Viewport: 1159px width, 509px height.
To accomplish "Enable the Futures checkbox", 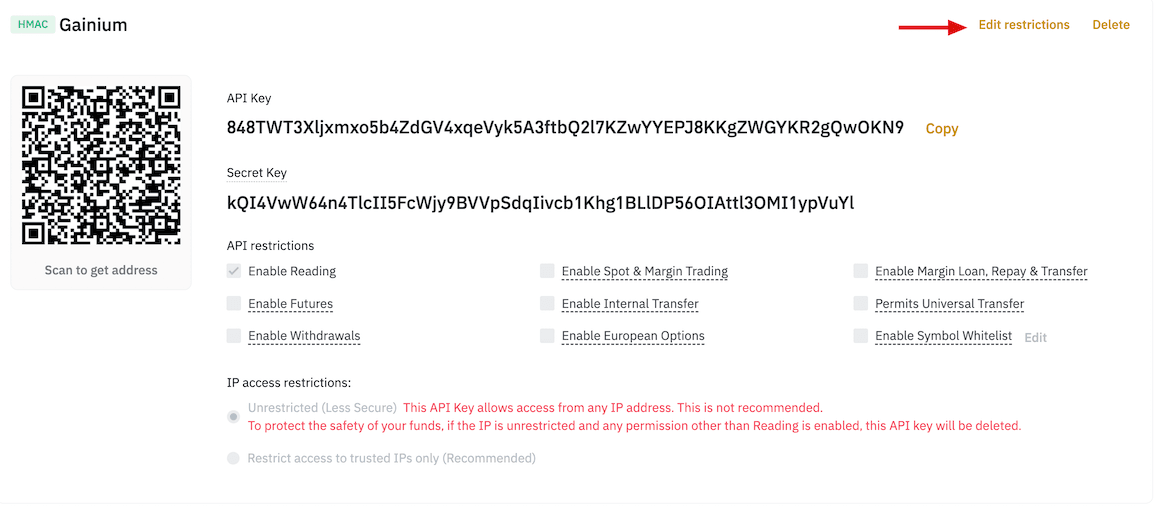I will (234, 304).
